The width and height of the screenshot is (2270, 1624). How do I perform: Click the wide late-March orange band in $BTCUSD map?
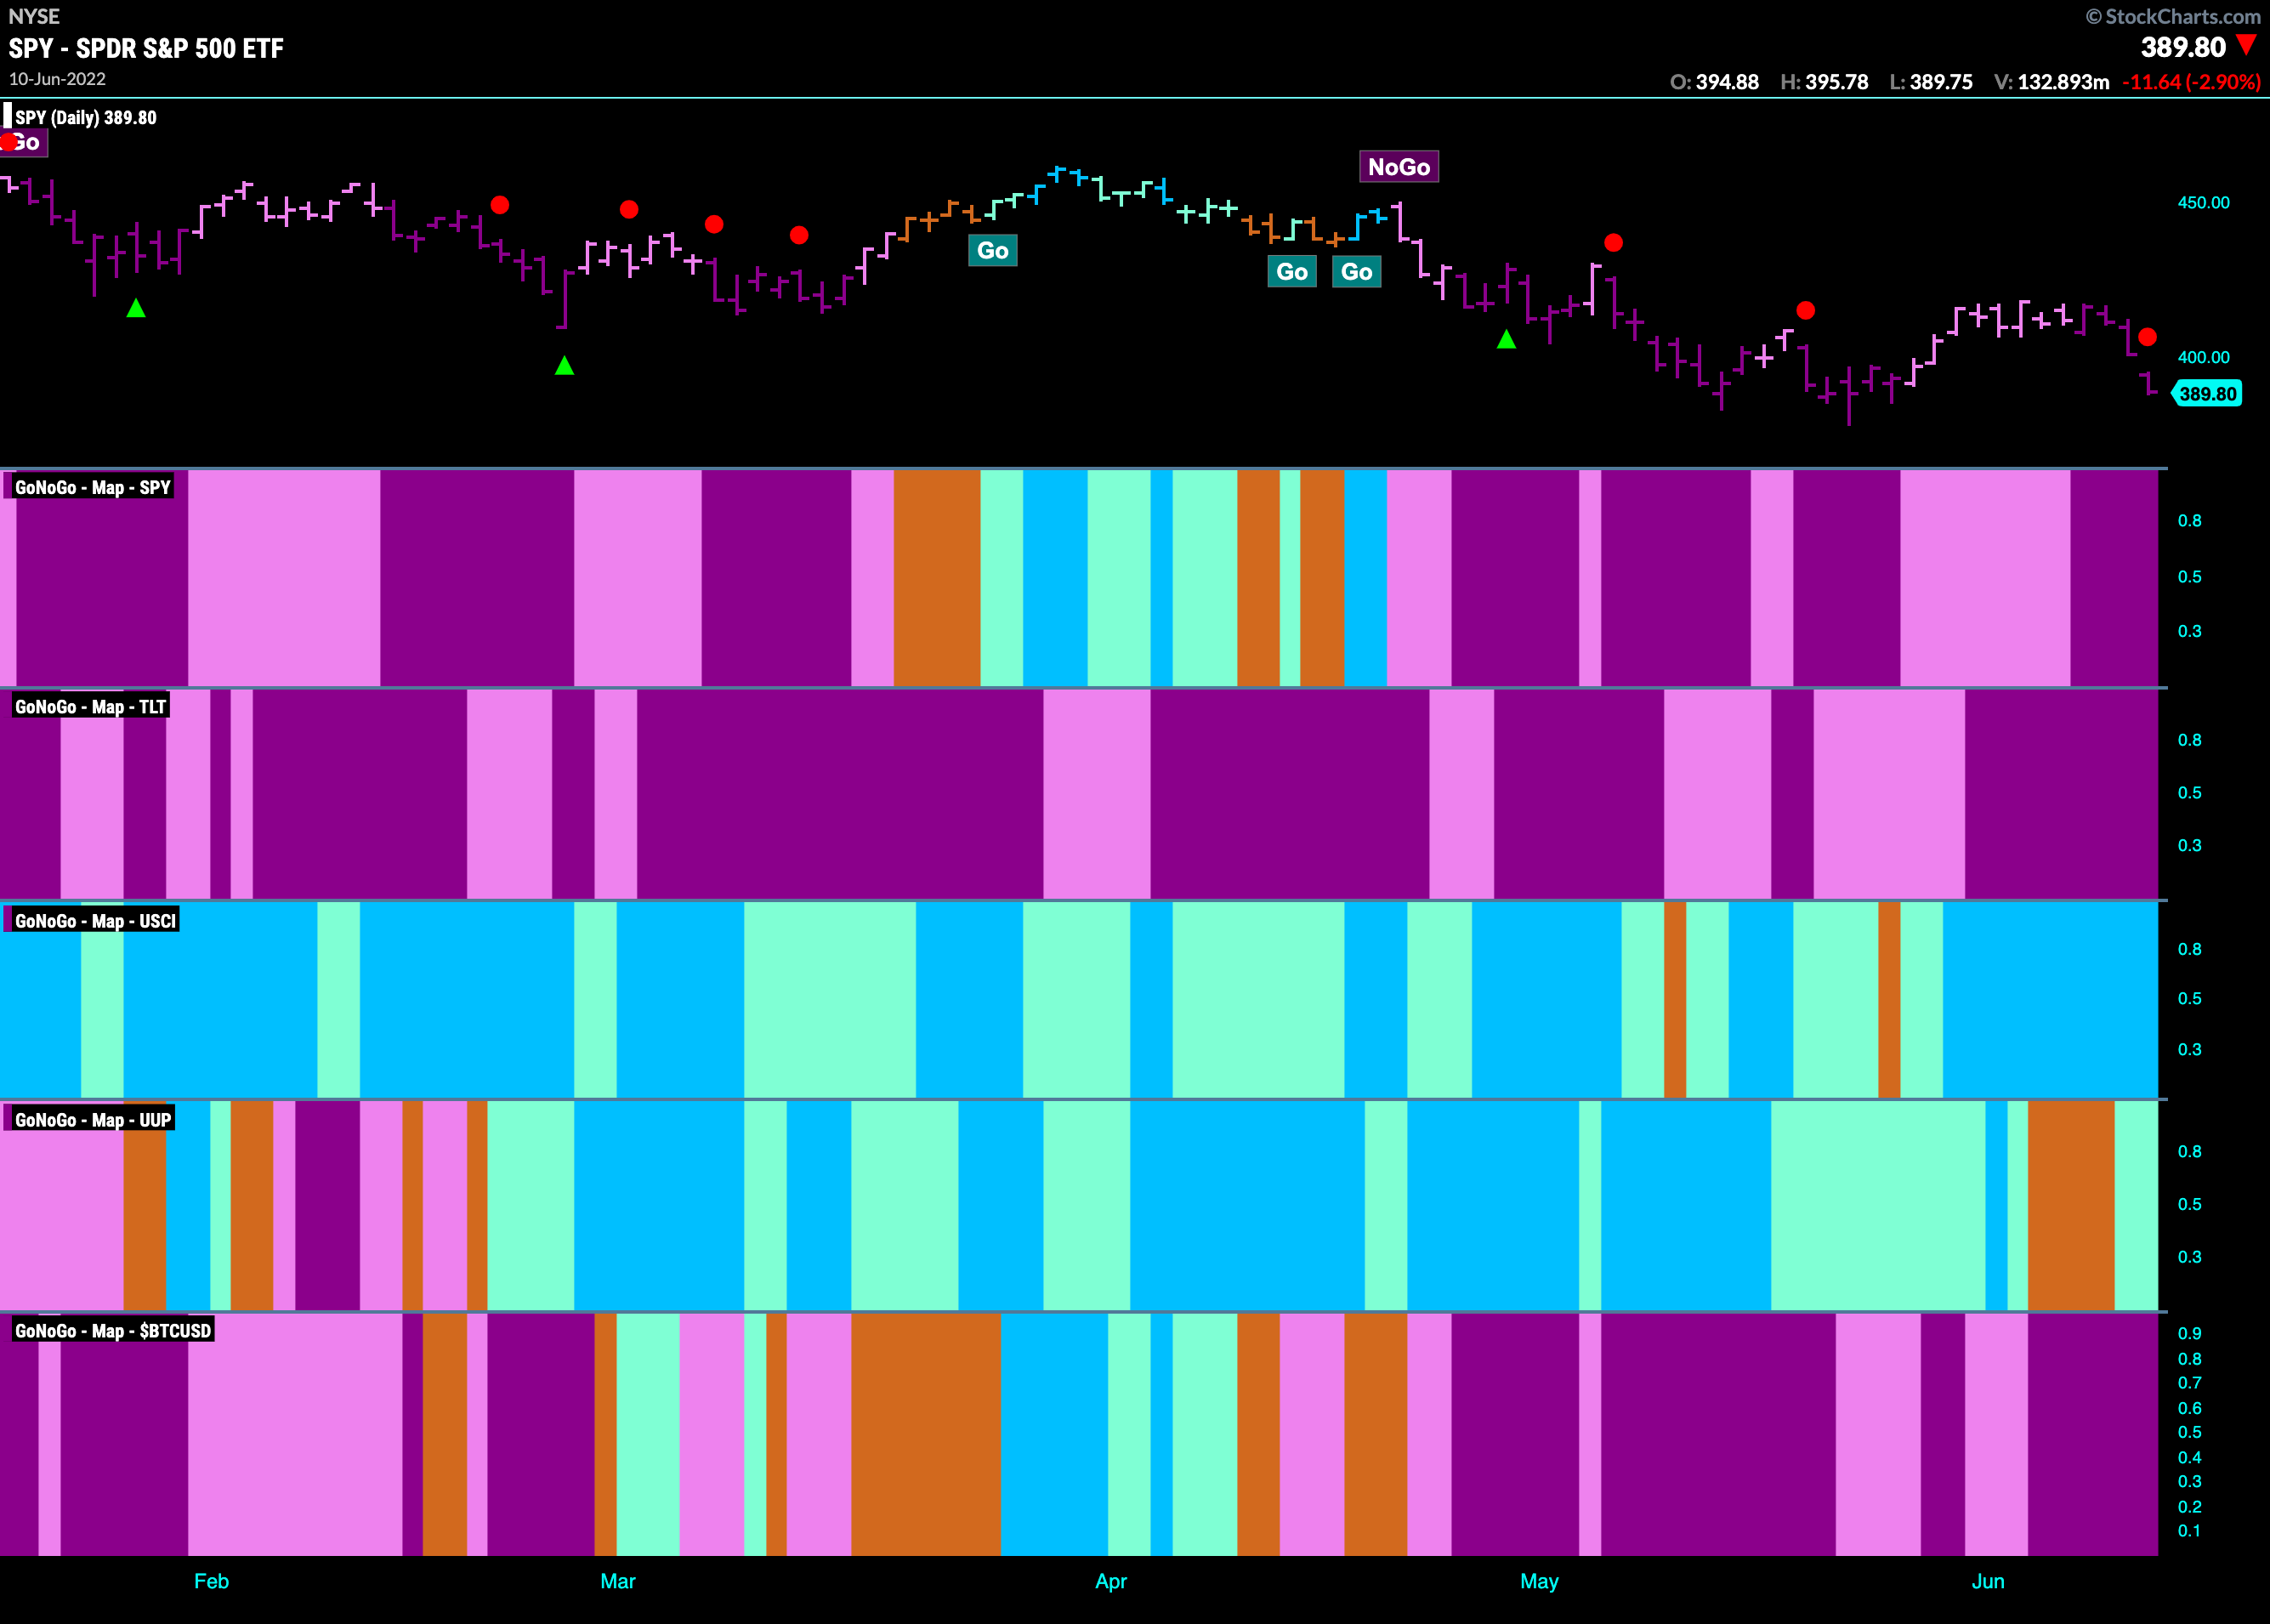(926, 1434)
